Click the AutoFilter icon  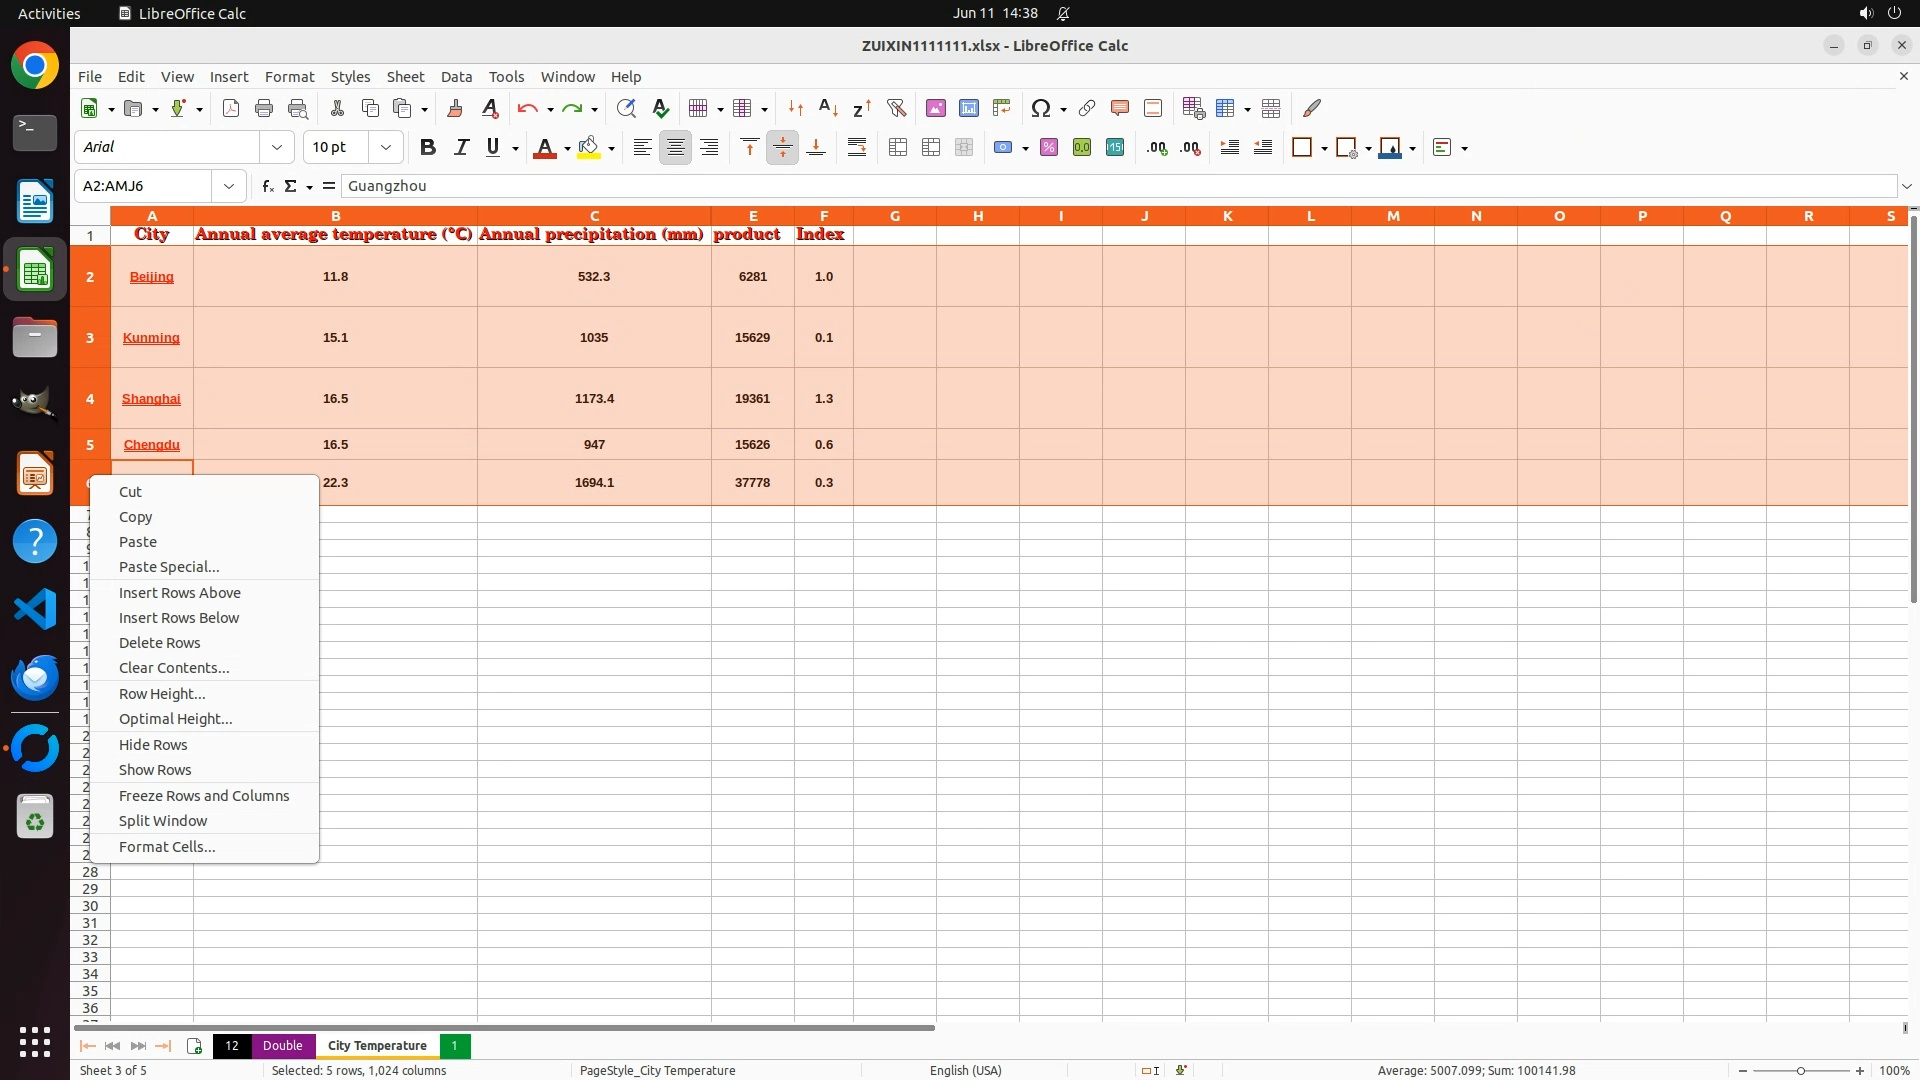(896, 108)
